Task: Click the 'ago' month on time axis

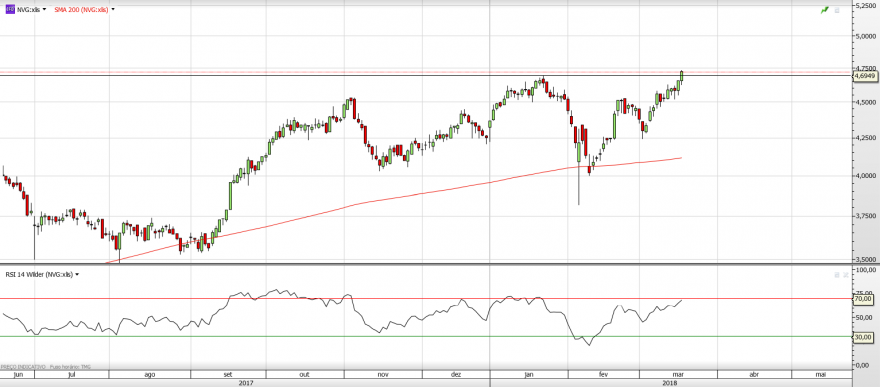Action: point(150,374)
